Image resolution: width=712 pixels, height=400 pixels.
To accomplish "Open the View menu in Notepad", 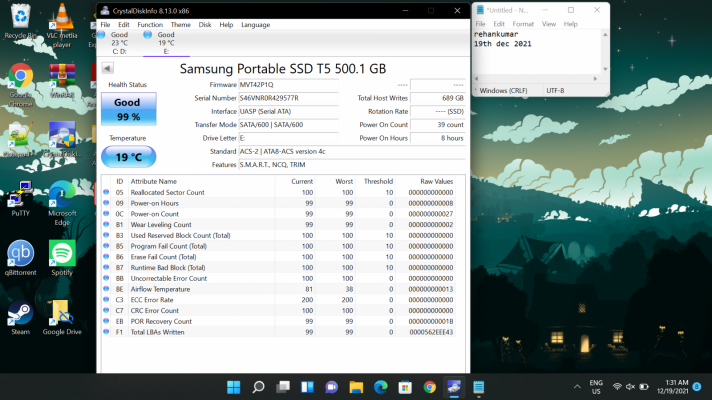I will [549, 24].
